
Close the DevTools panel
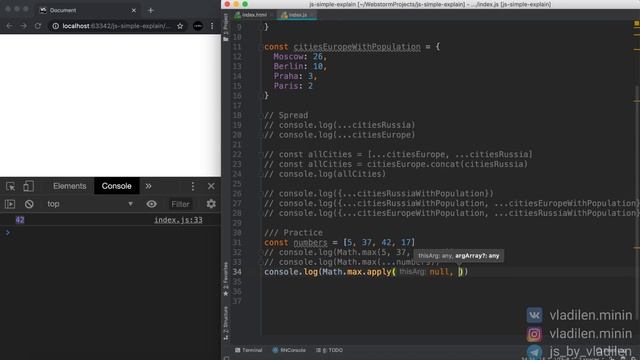click(211, 186)
